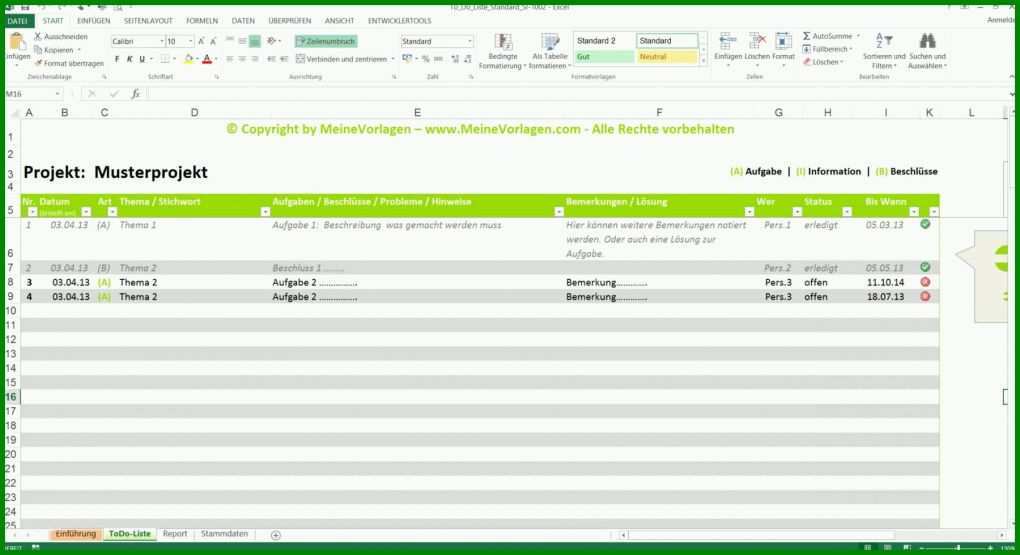Screen dimensions: 1020x555
Task: Center text horizontally in ribbon
Action: (x=242, y=59)
